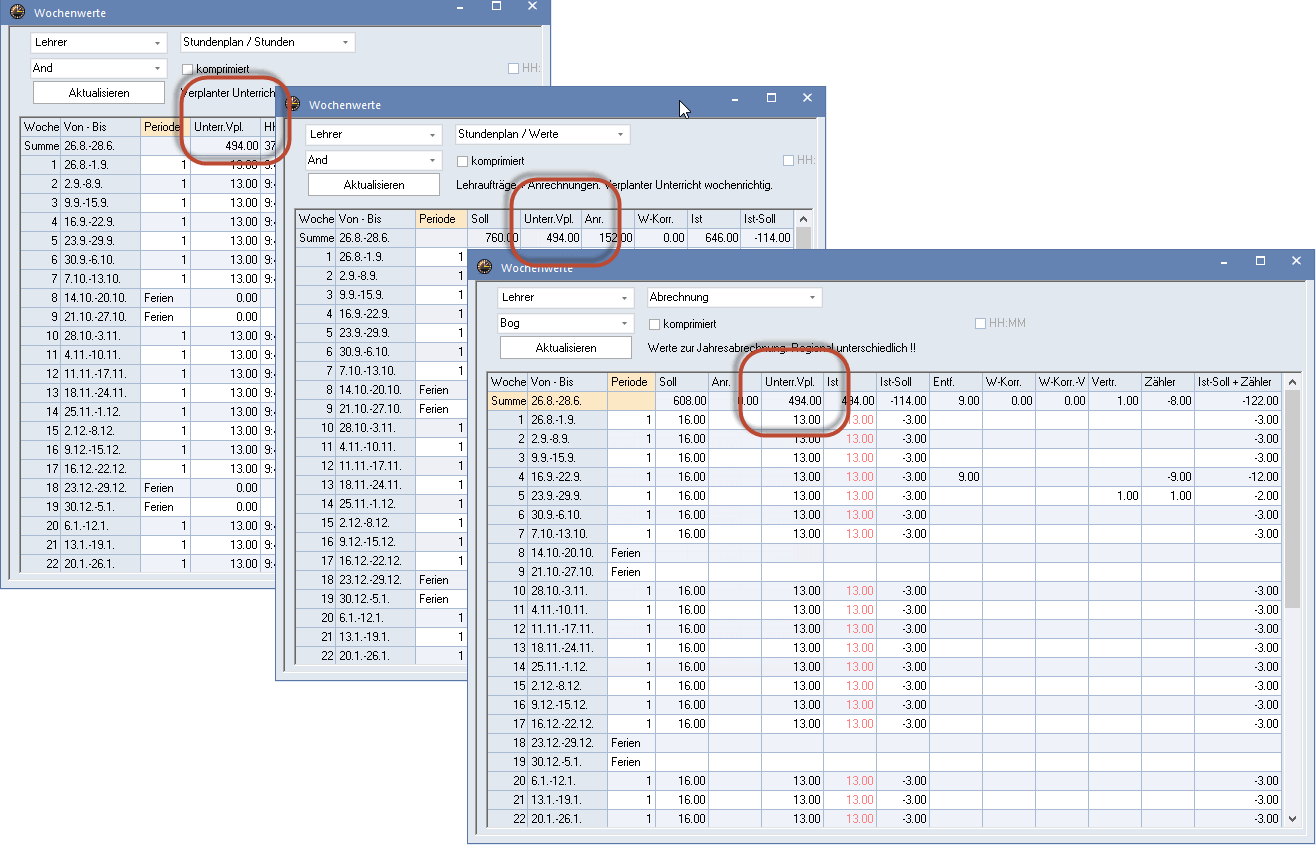Click the -122.00 sum cell
The height and width of the screenshot is (845, 1316).
(1238, 401)
